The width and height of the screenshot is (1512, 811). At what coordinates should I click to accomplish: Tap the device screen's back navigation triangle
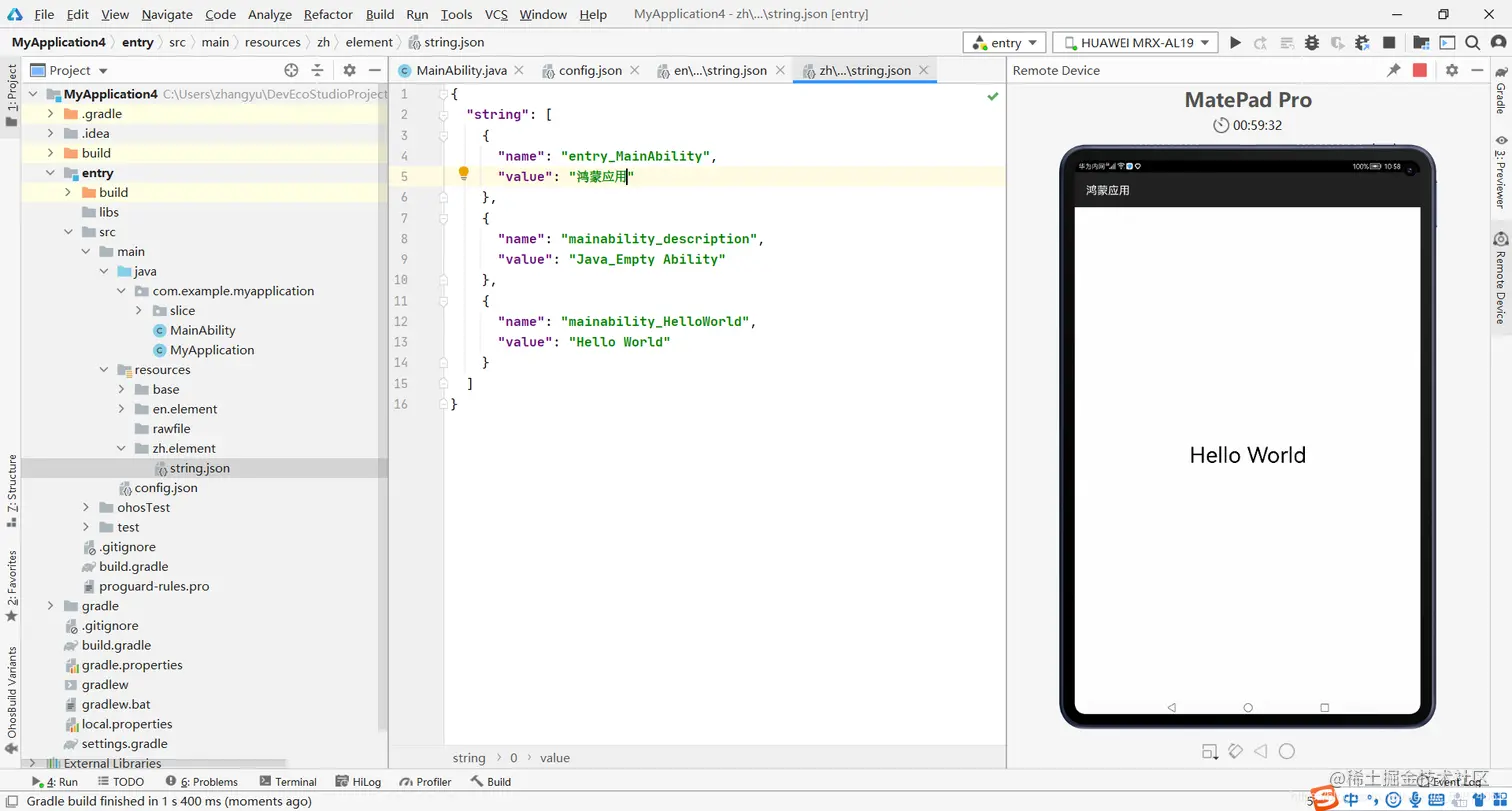tap(1171, 707)
